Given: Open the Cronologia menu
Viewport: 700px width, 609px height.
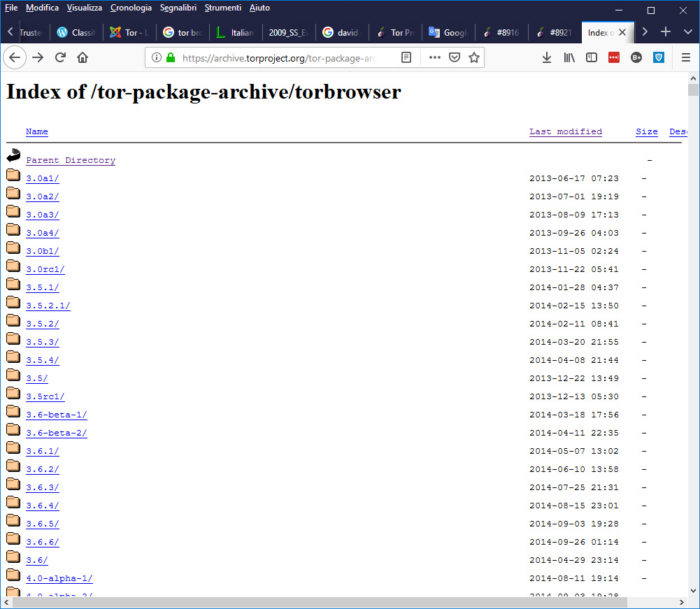Looking at the screenshot, I should click(131, 8).
